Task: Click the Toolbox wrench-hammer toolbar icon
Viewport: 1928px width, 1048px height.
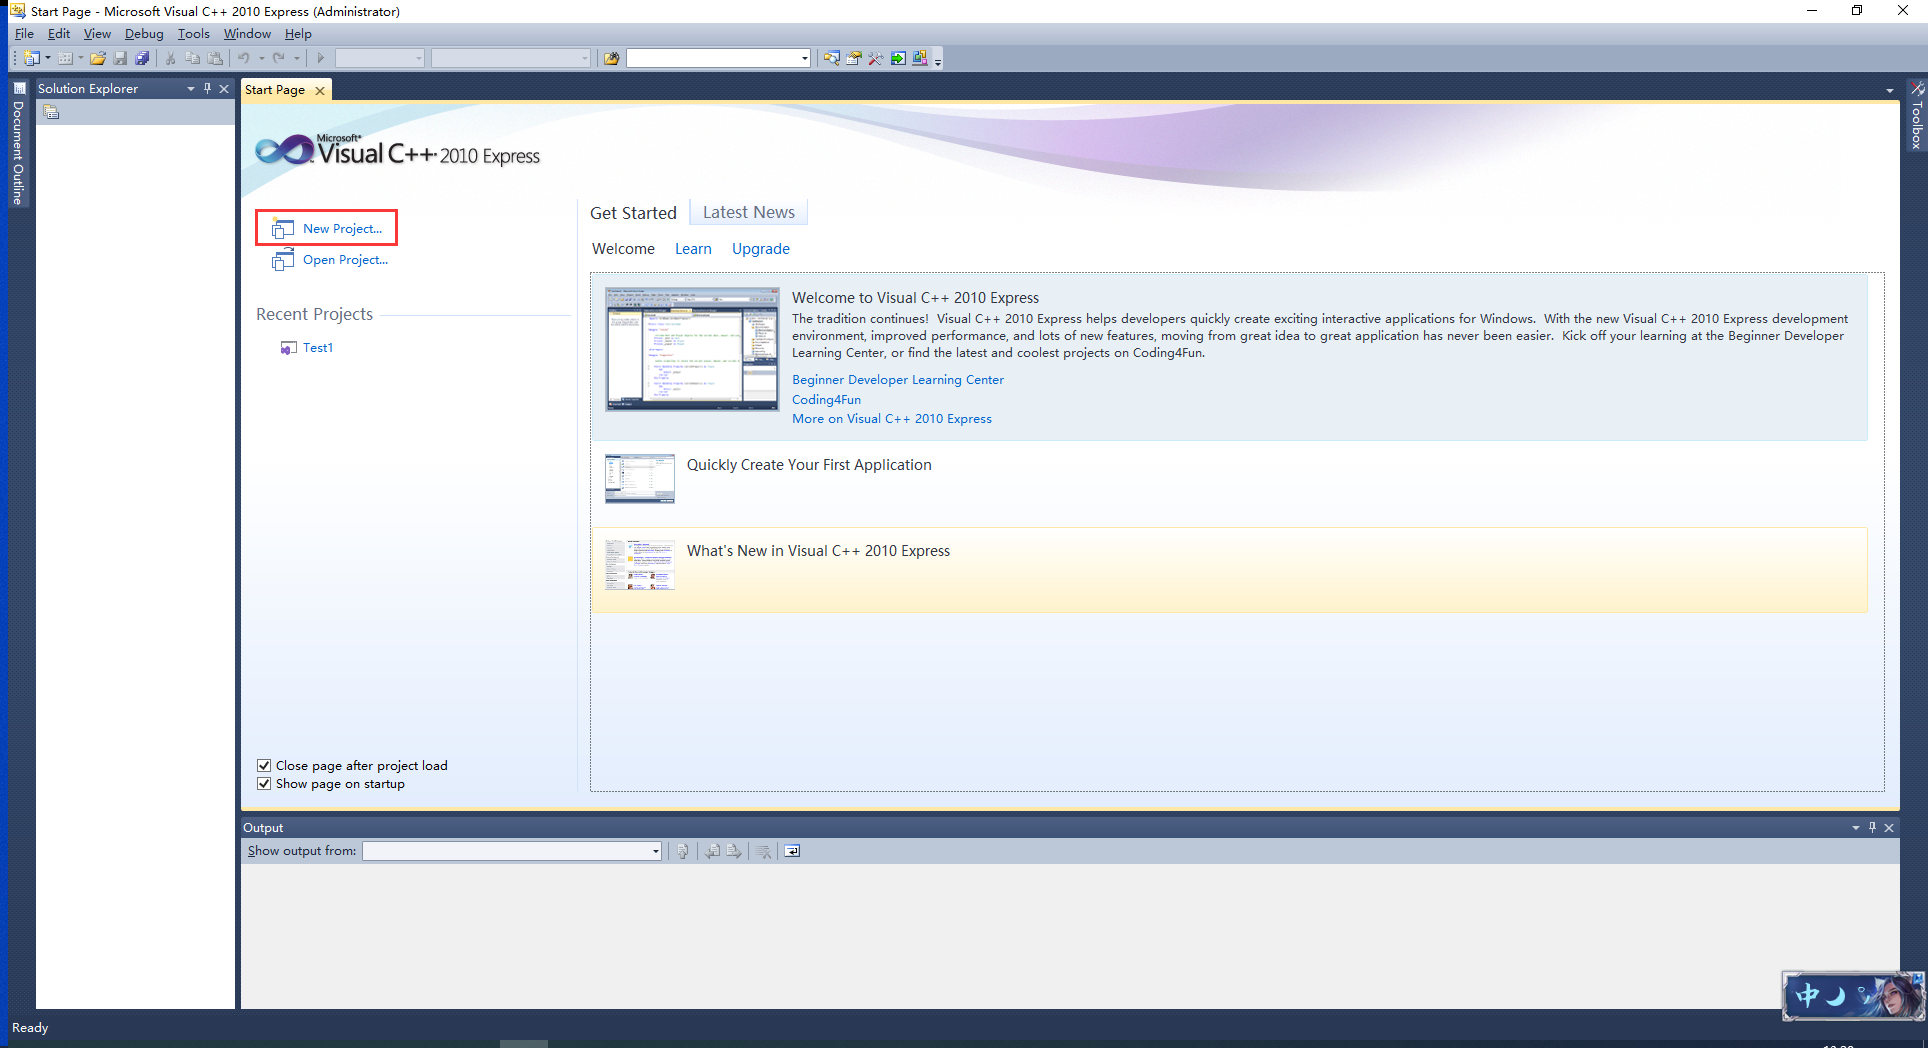Action: pyautogui.click(x=876, y=58)
